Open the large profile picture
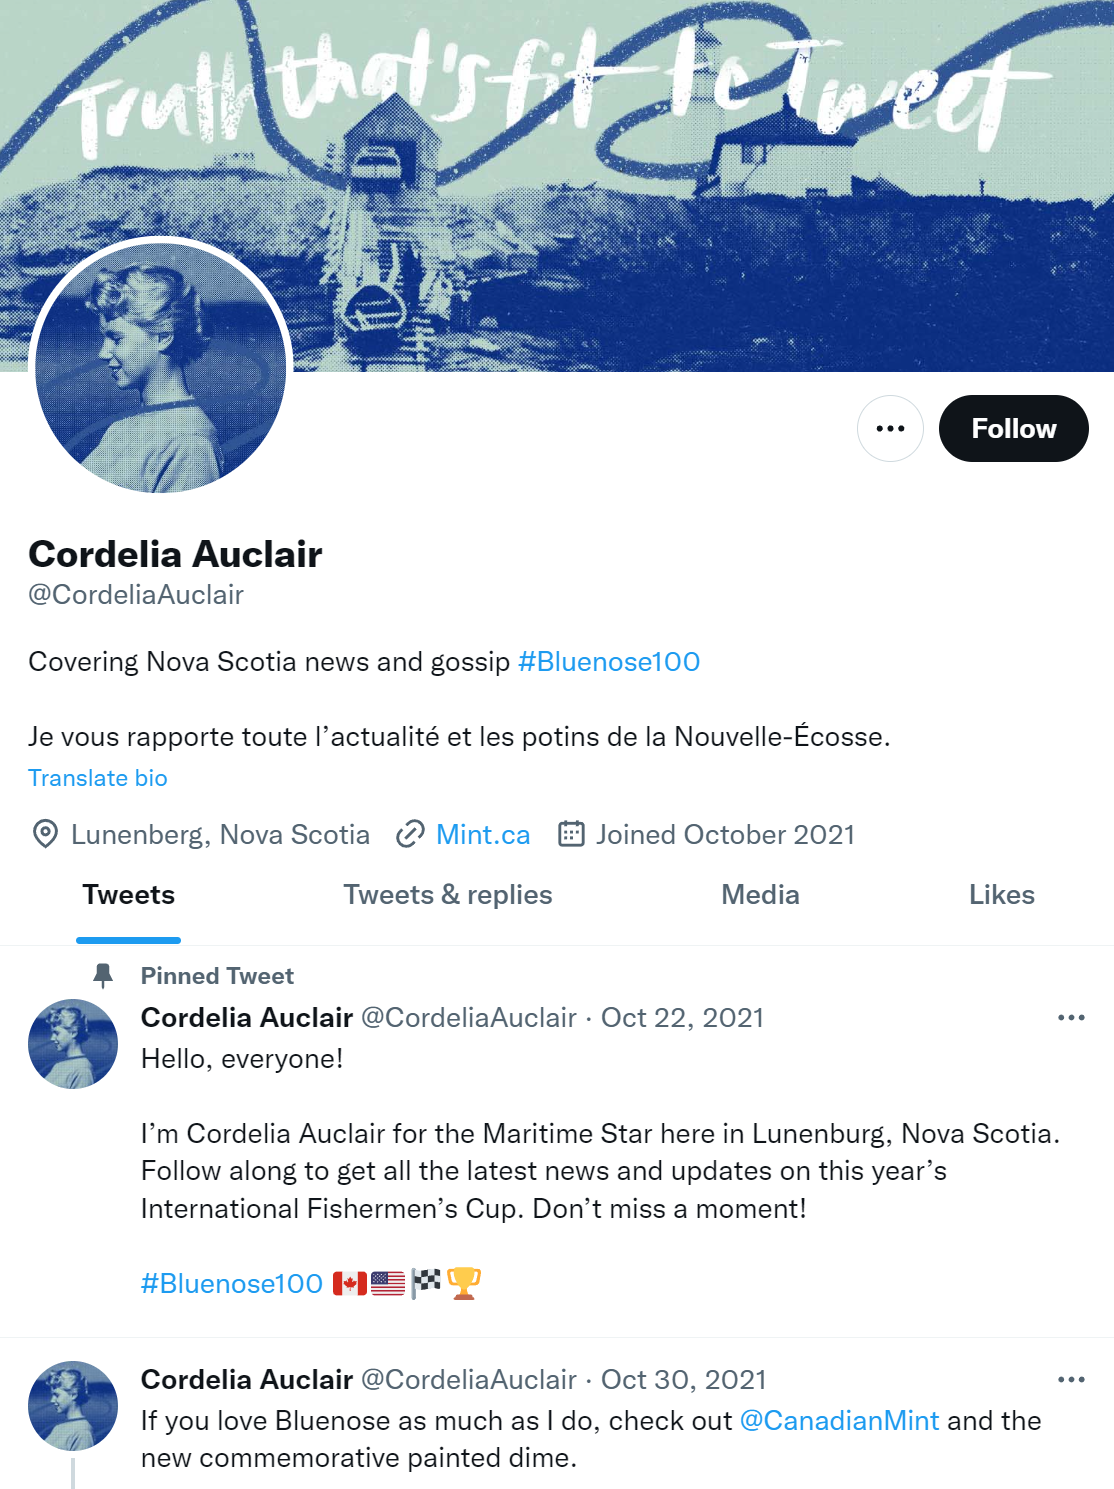 [161, 368]
